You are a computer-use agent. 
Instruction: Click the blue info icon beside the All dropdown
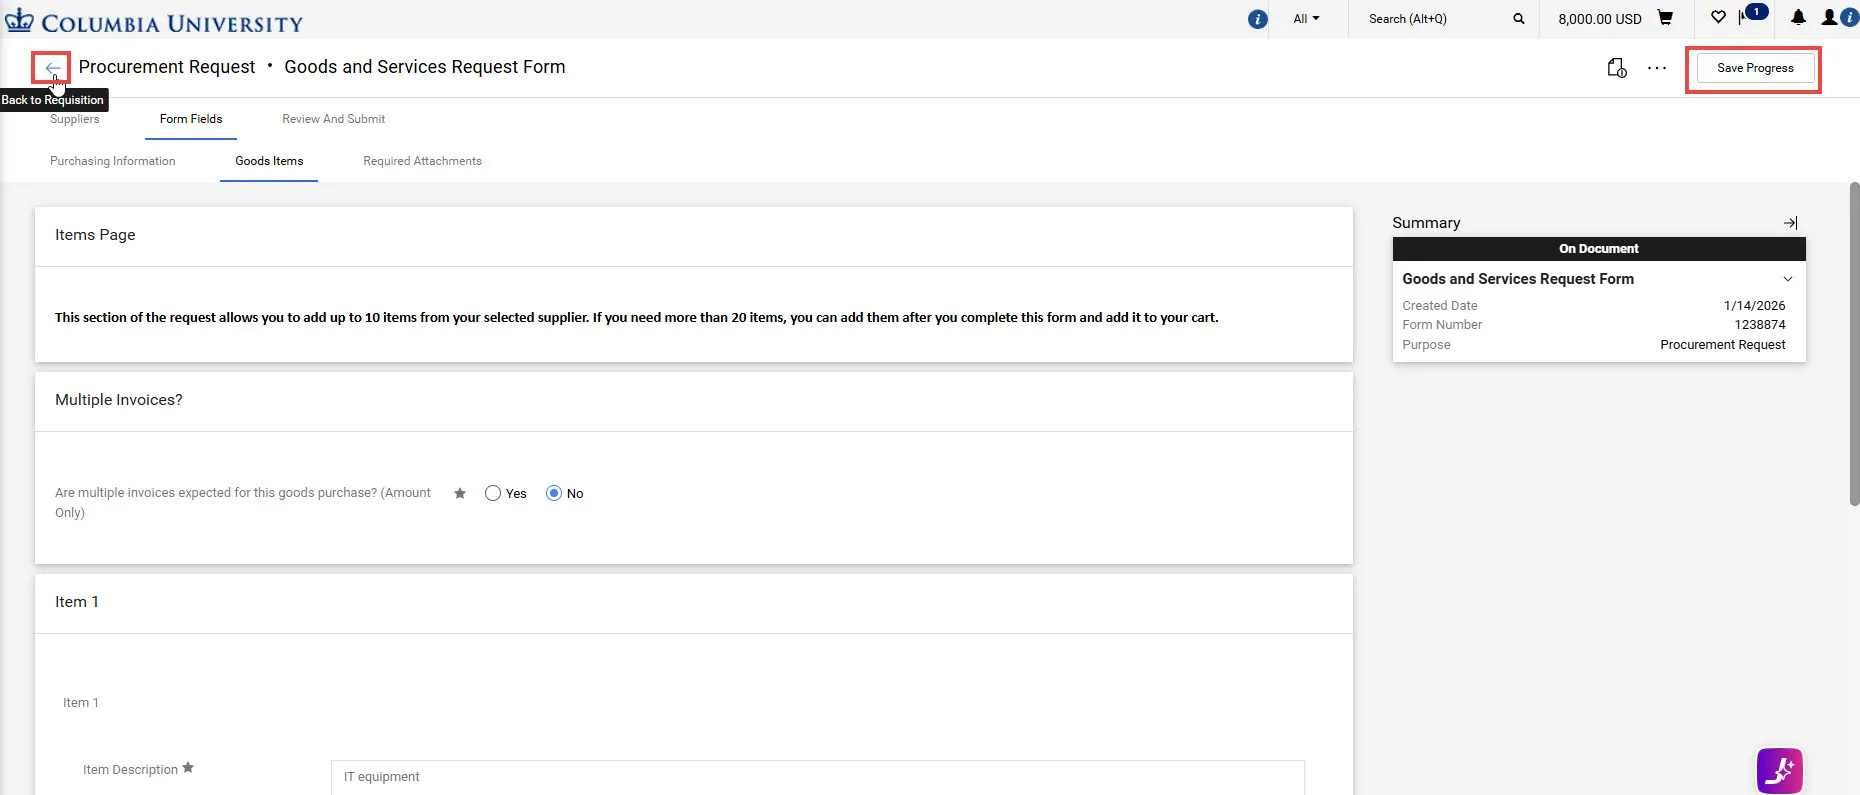tap(1258, 19)
